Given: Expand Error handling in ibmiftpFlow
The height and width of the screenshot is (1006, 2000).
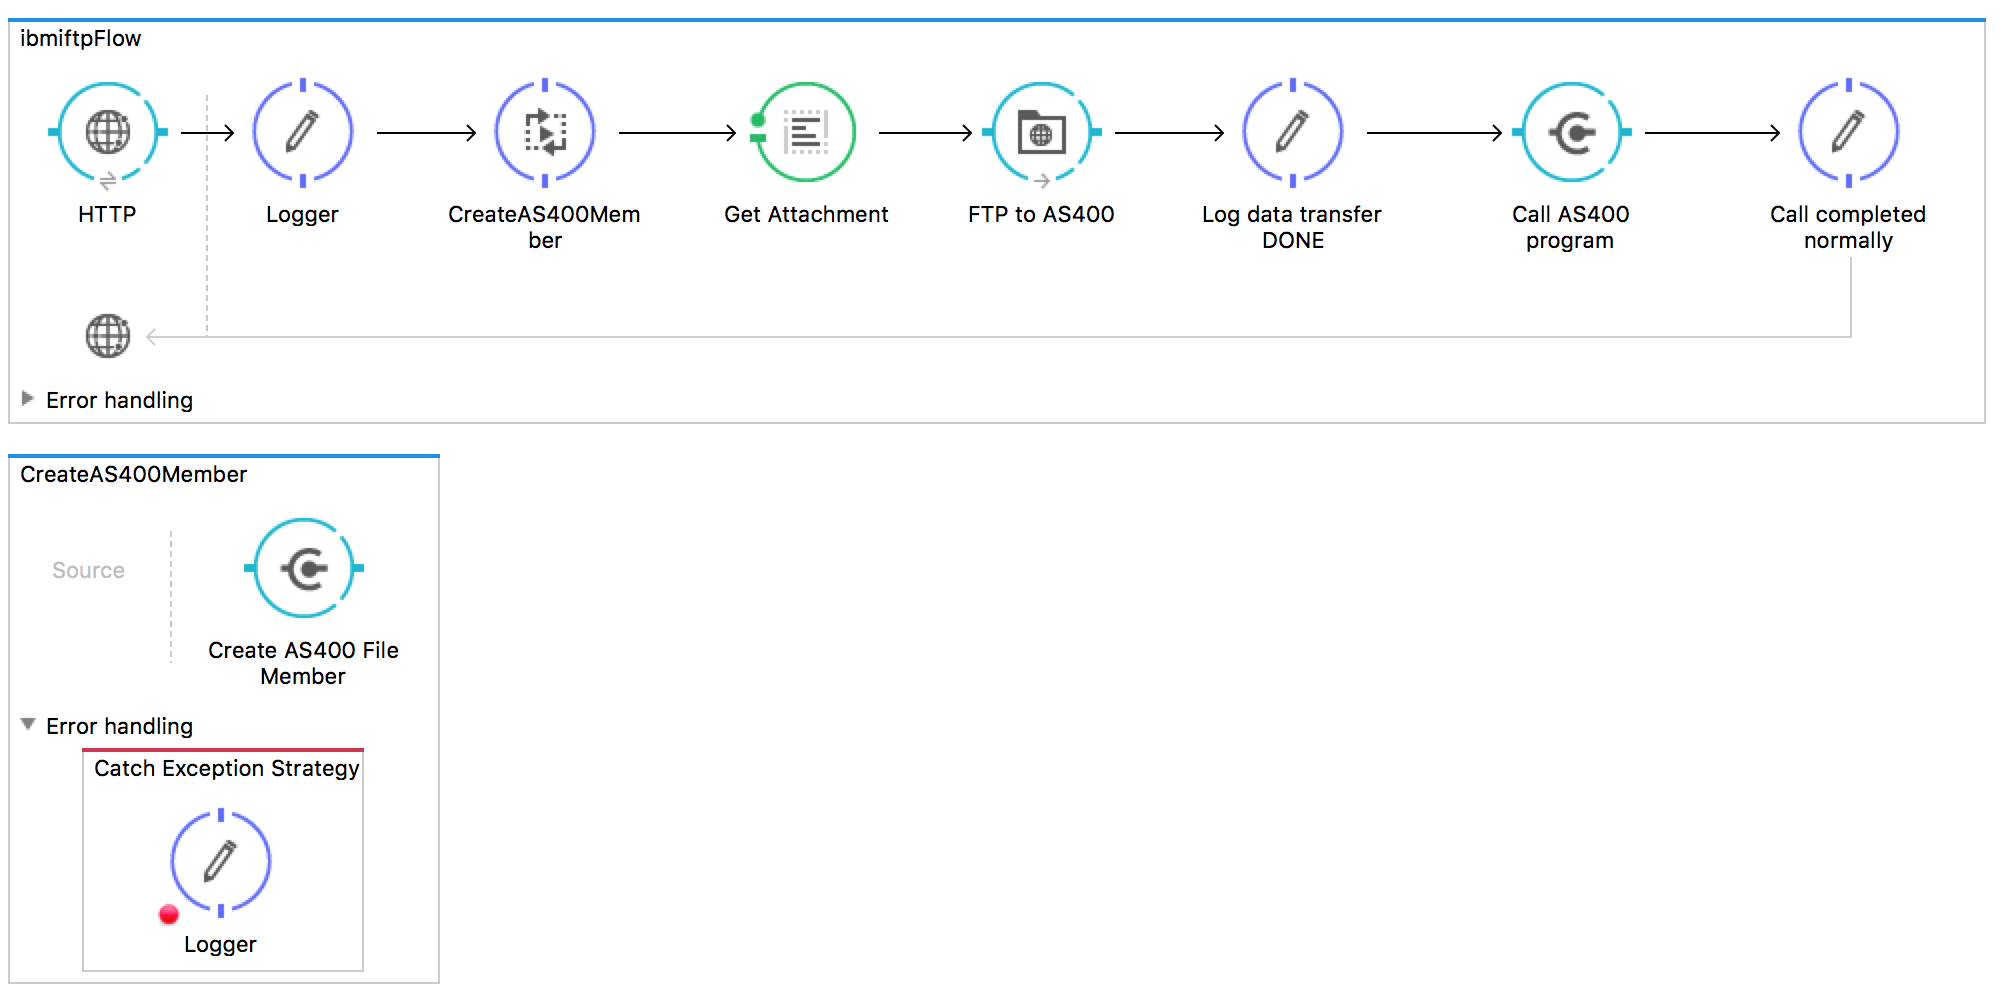Looking at the screenshot, I should [28, 399].
